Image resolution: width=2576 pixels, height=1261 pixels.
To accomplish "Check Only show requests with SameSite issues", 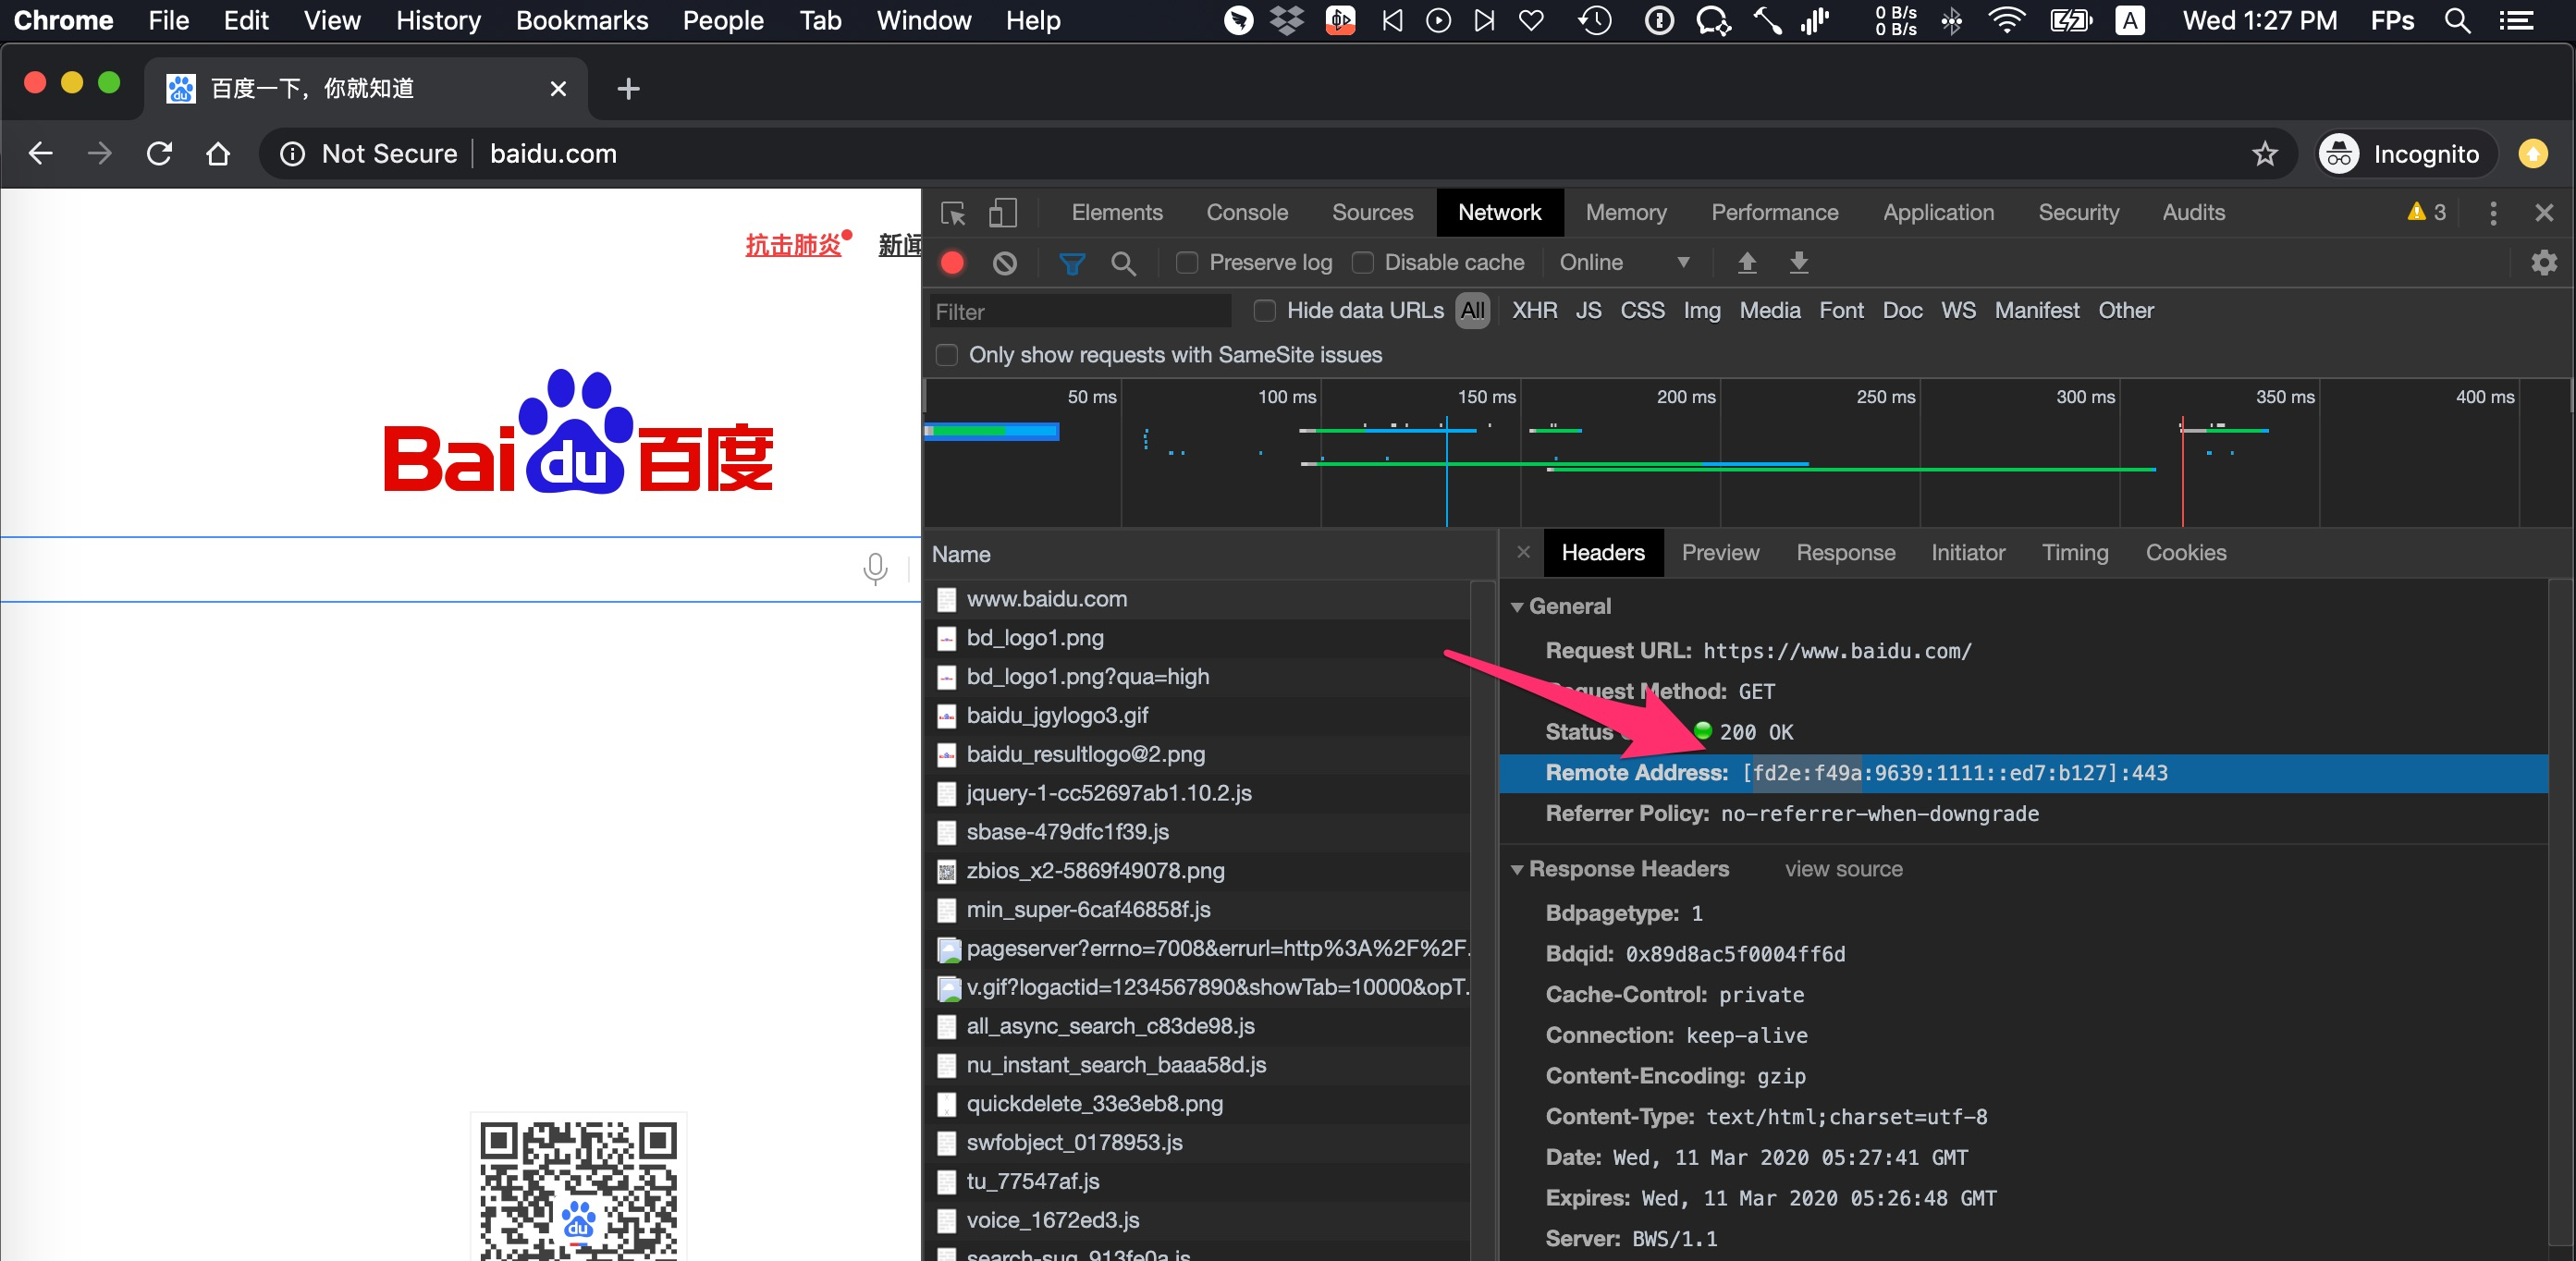I will click(946, 355).
